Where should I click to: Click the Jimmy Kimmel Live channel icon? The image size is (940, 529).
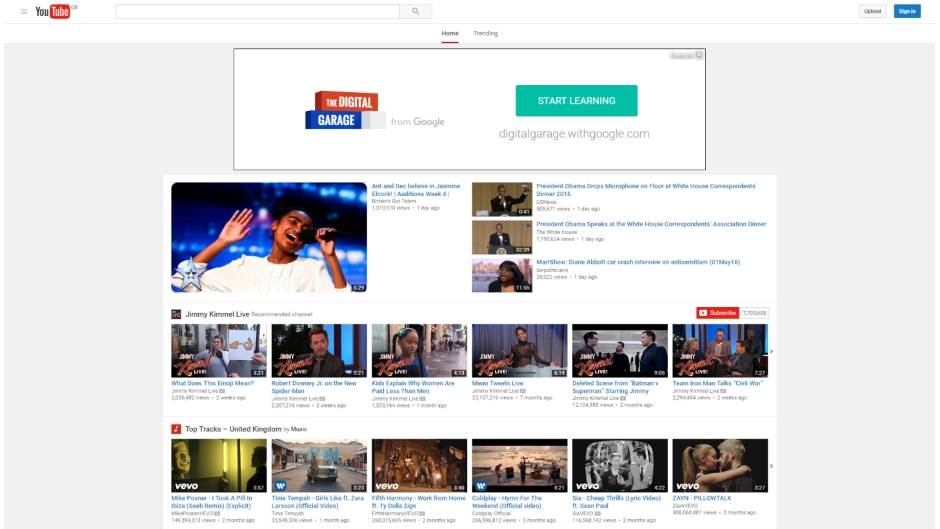pos(176,313)
